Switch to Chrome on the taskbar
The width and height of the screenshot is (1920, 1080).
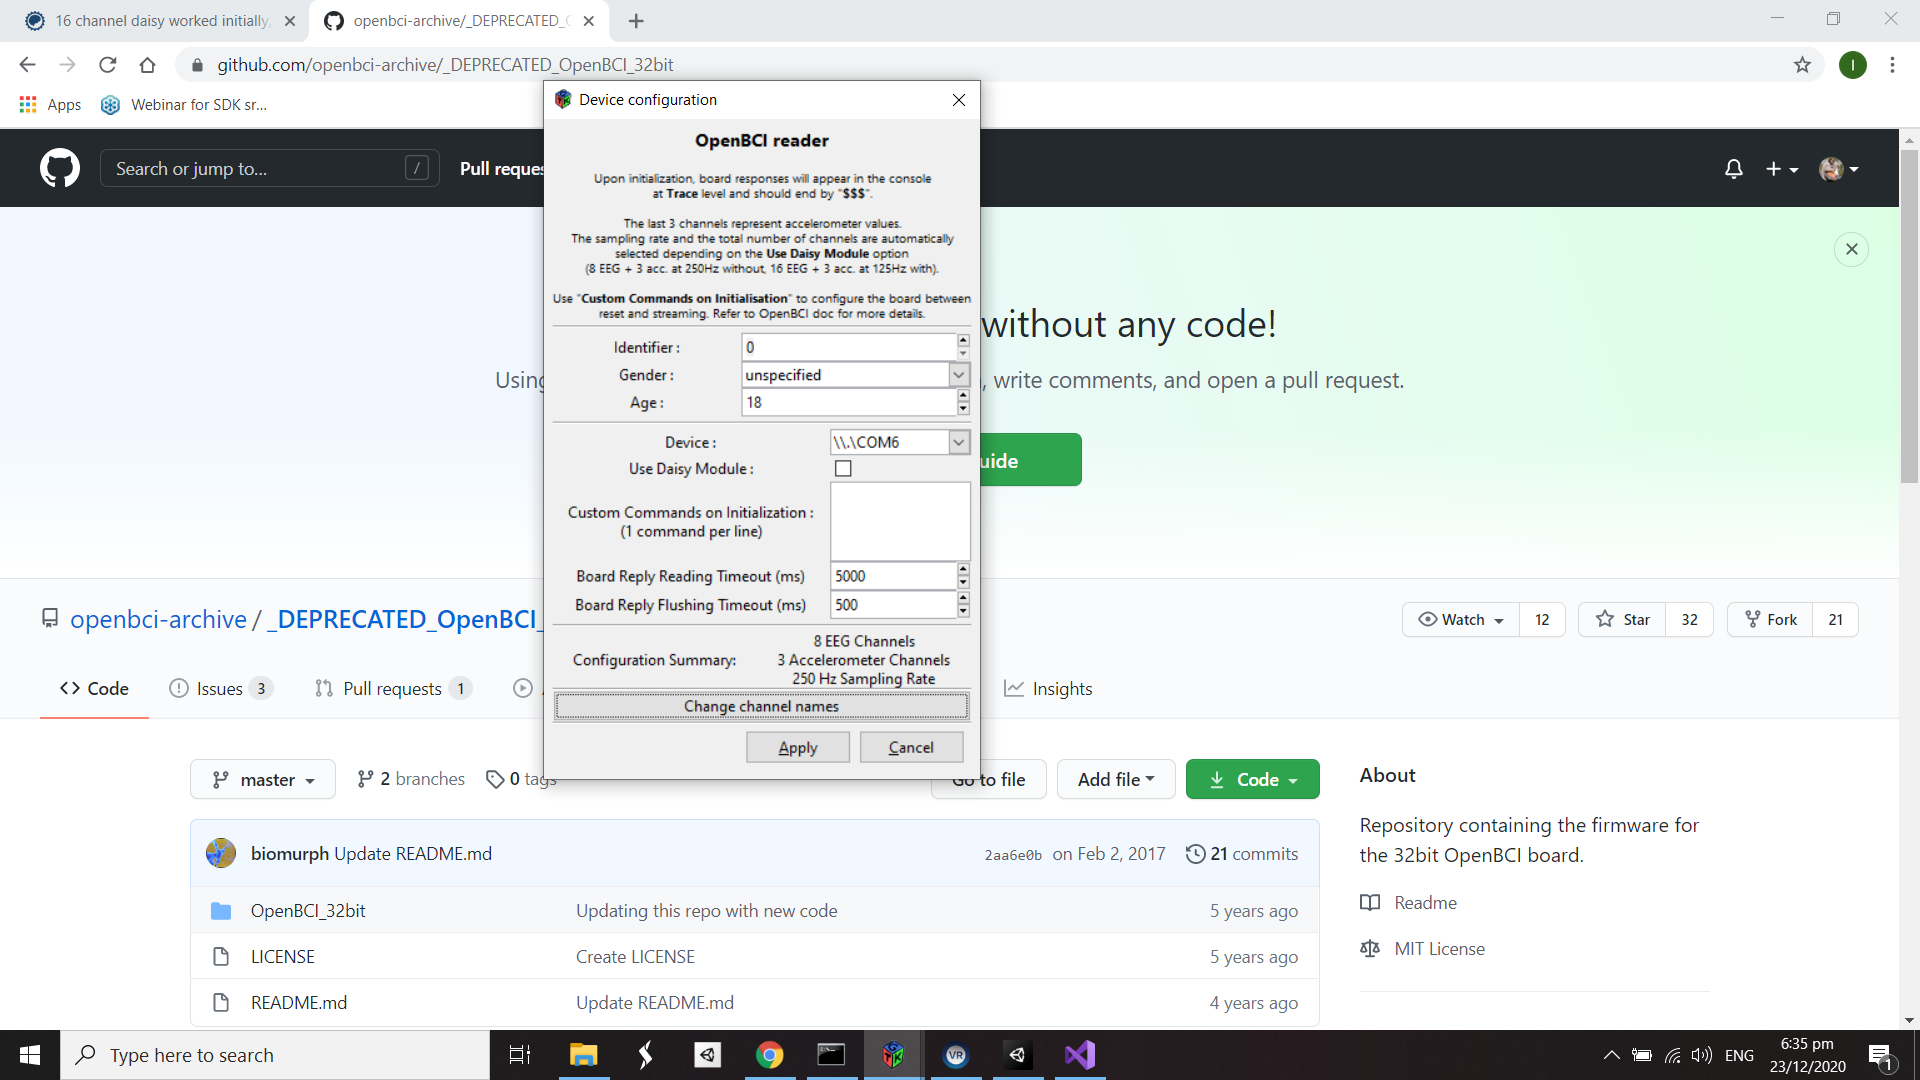[769, 1055]
